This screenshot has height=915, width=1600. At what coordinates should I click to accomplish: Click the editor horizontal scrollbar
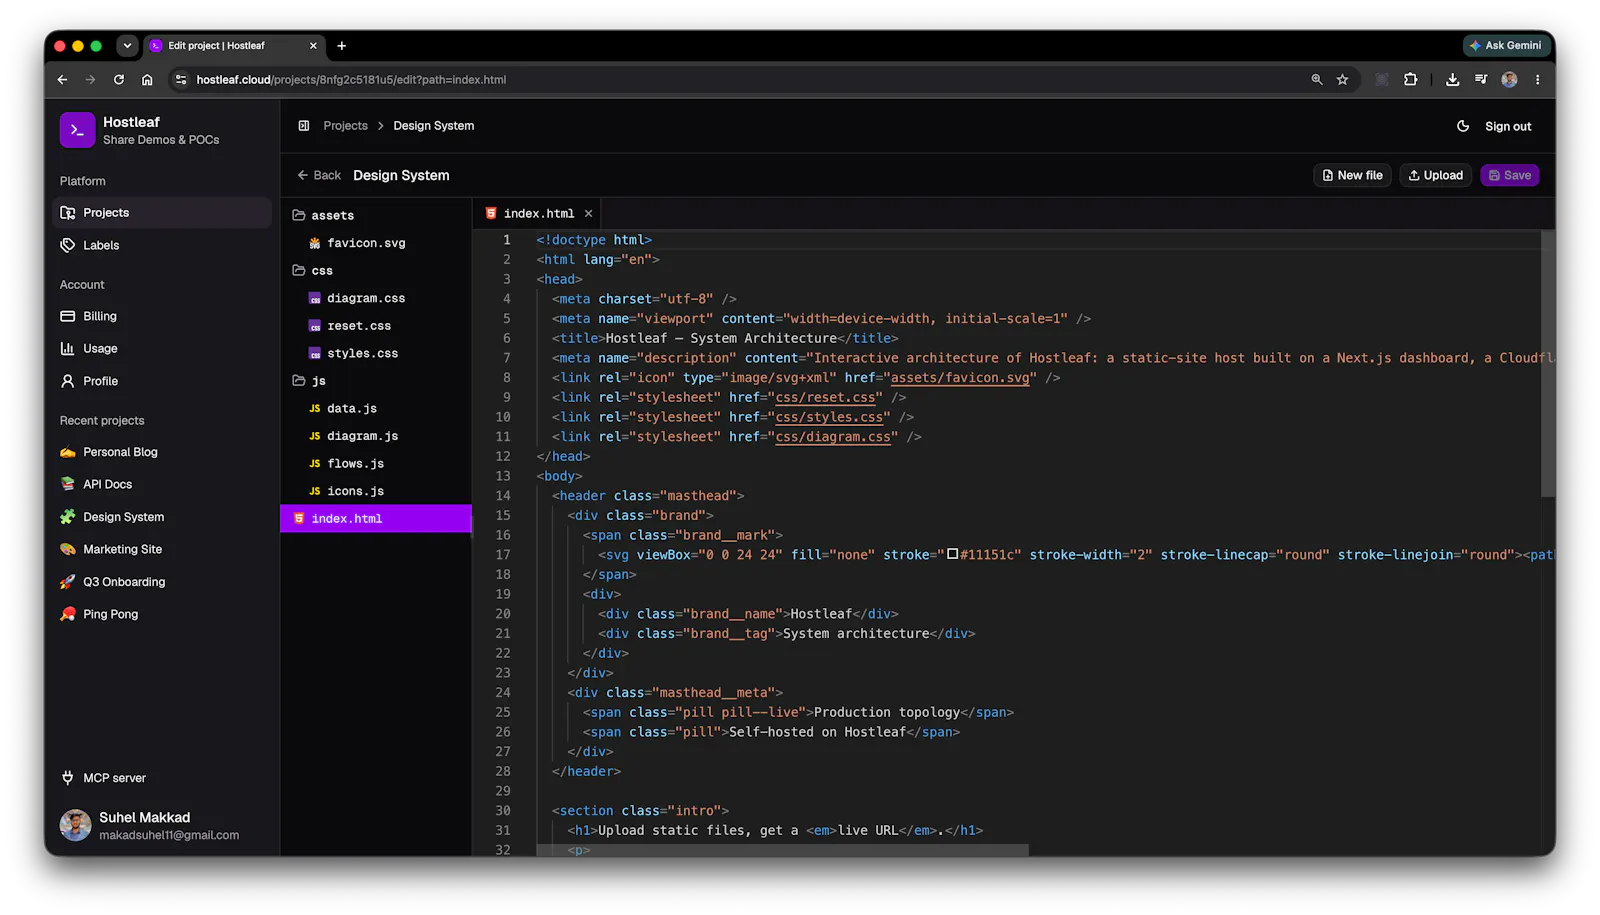(782, 850)
